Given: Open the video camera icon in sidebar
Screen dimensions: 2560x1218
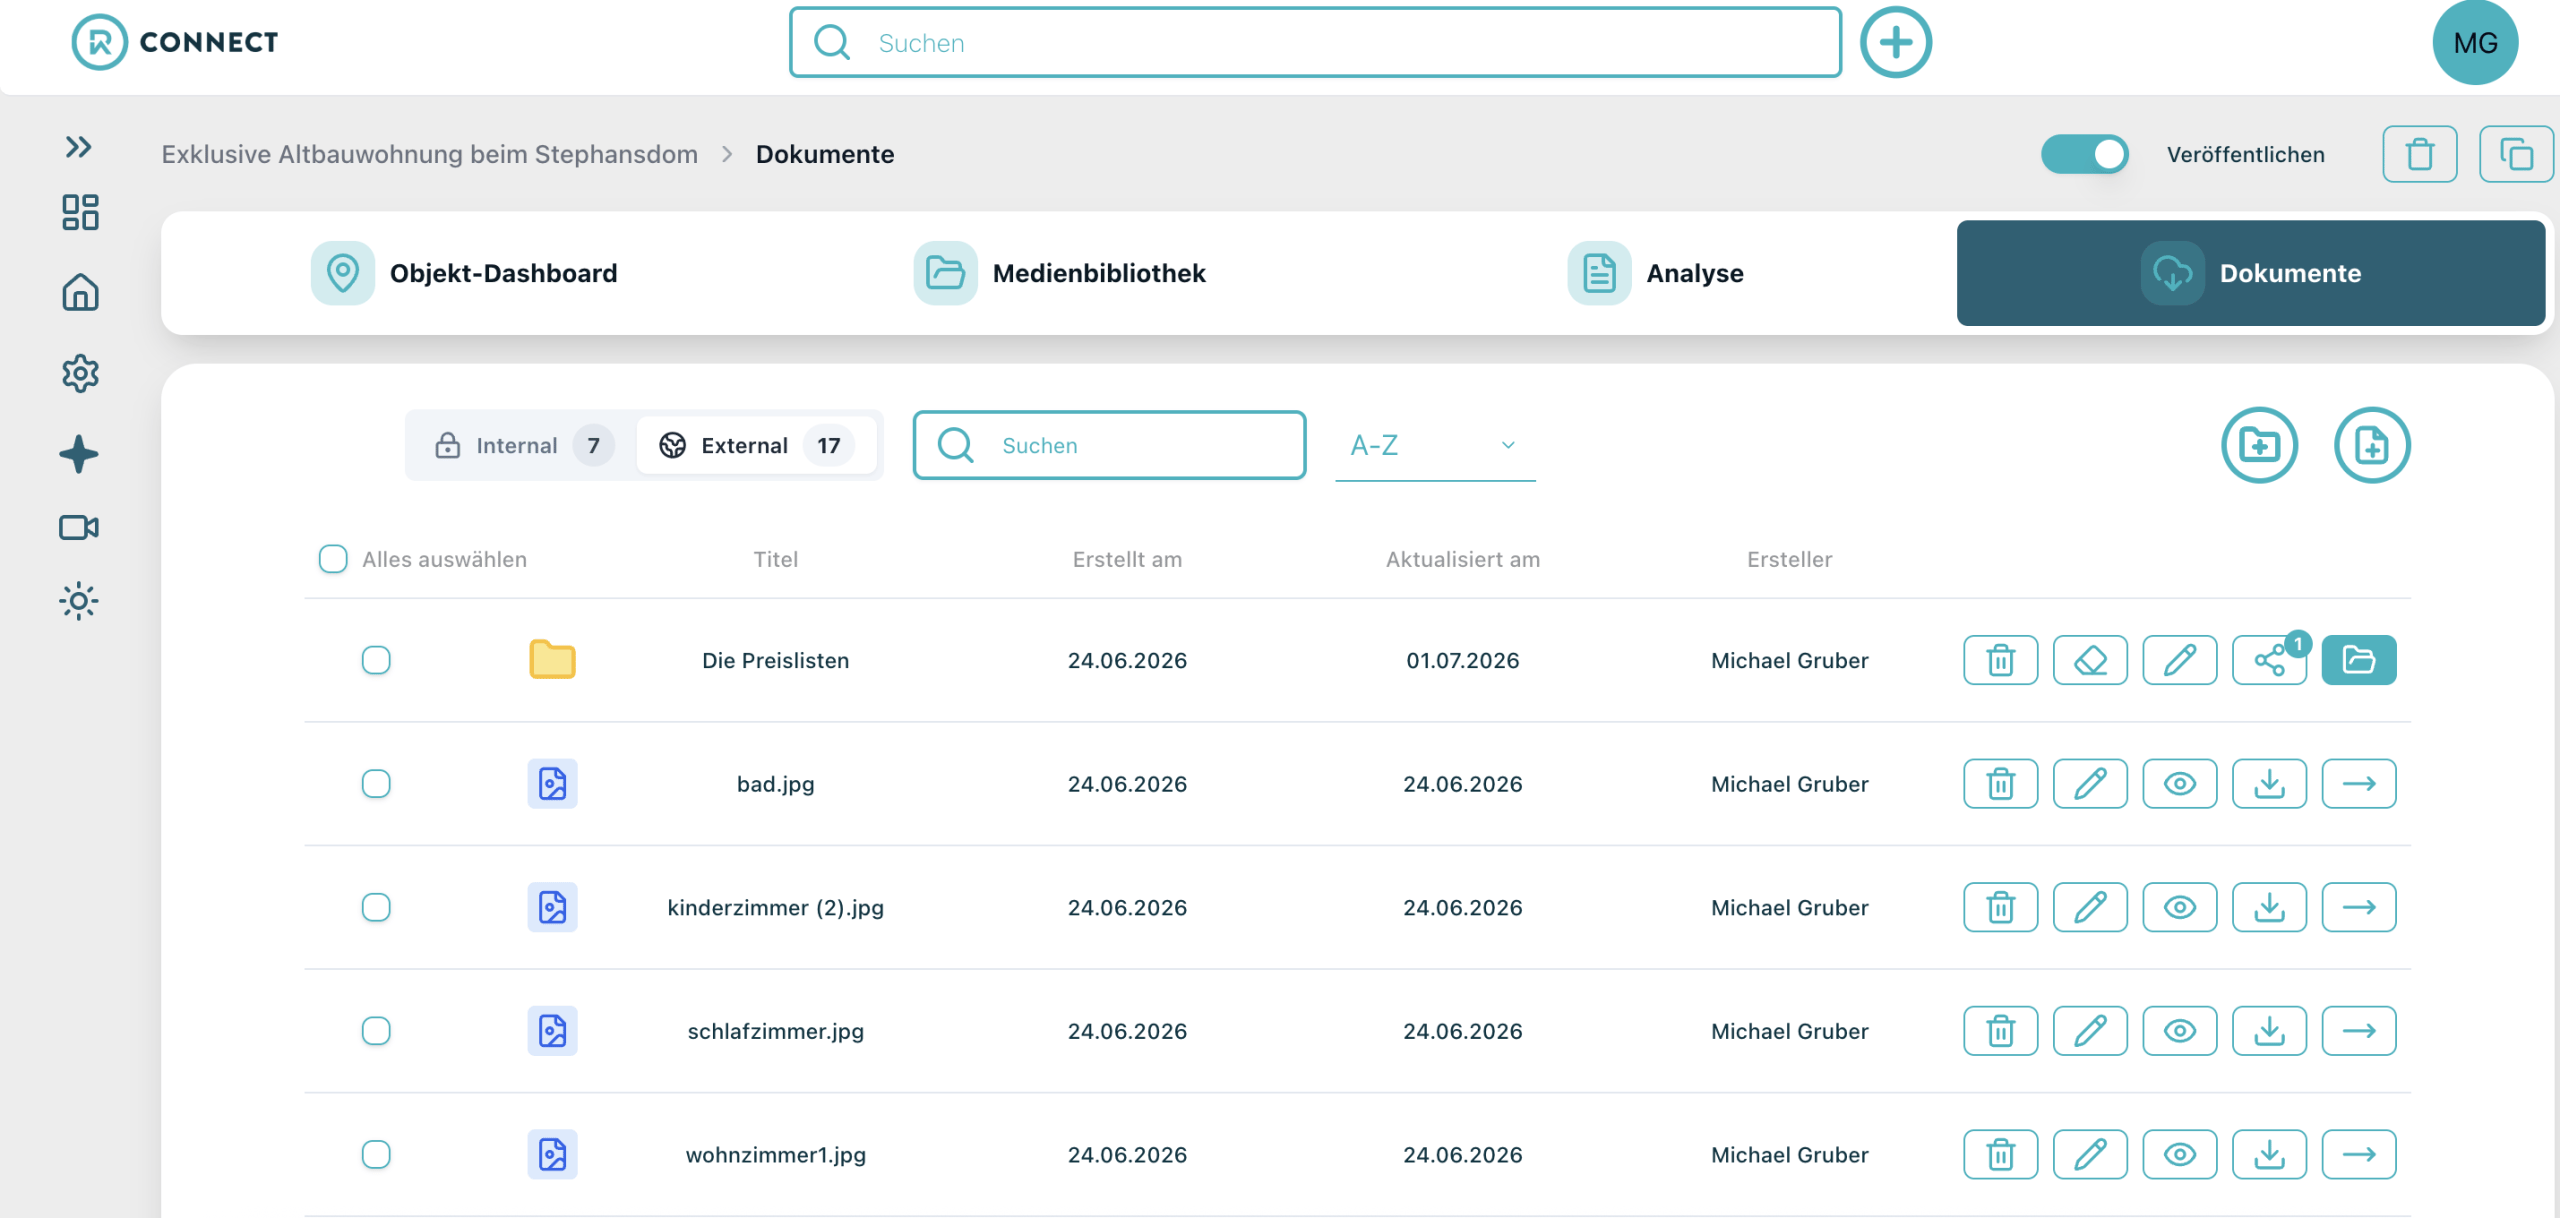Looking at the screenshot, I should click(79, 527).
